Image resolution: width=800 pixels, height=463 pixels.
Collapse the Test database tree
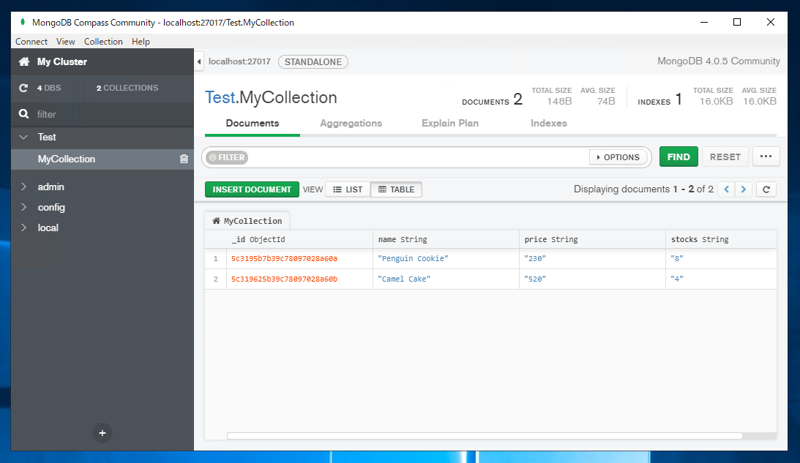pyautogui.click(x=23, y=137)
